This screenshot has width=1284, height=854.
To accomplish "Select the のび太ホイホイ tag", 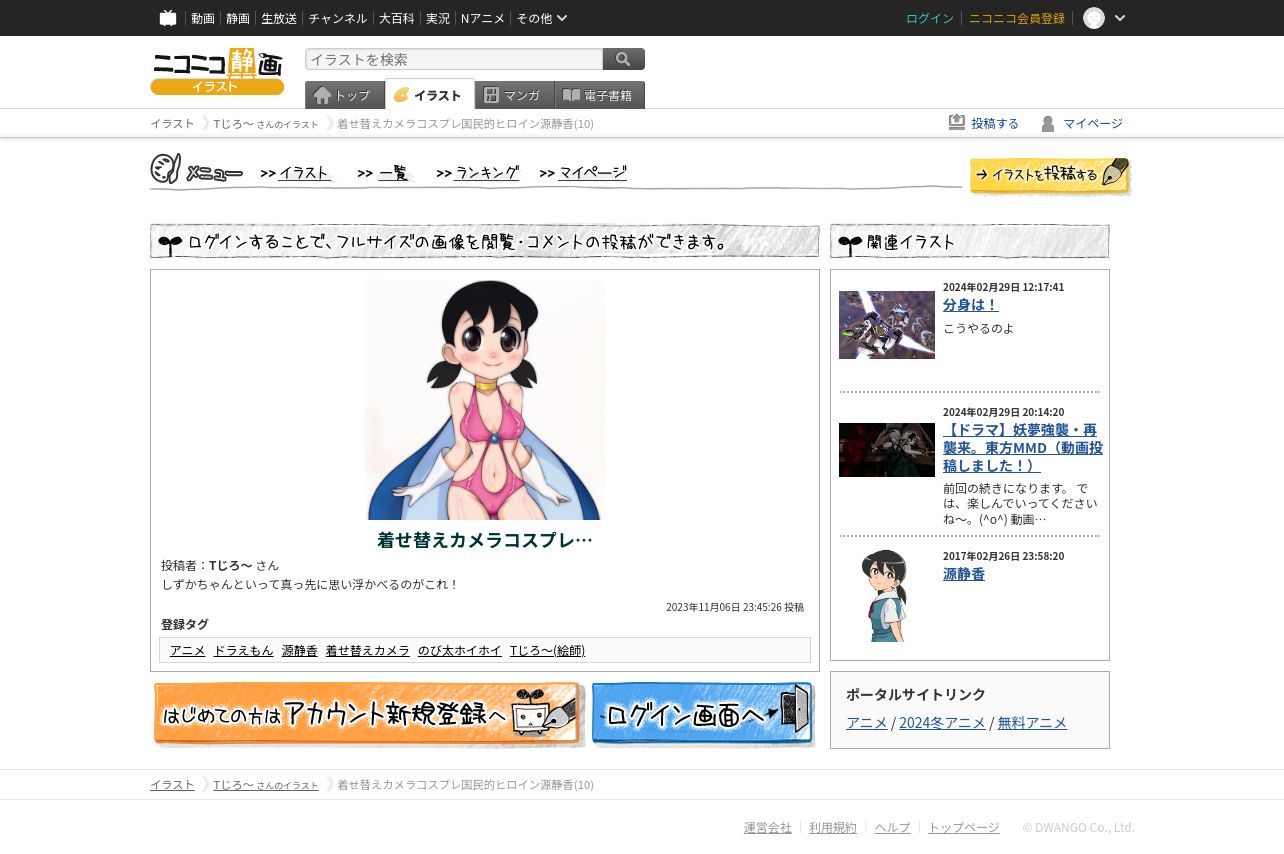I will pyautogui.click(x=460, y=650).
